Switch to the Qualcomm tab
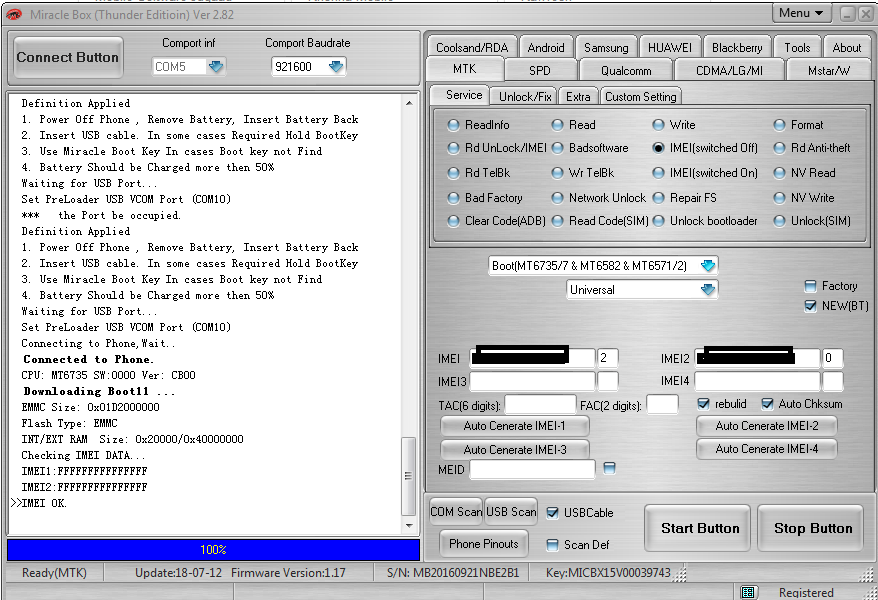878x600 pixels. point(626,71)
